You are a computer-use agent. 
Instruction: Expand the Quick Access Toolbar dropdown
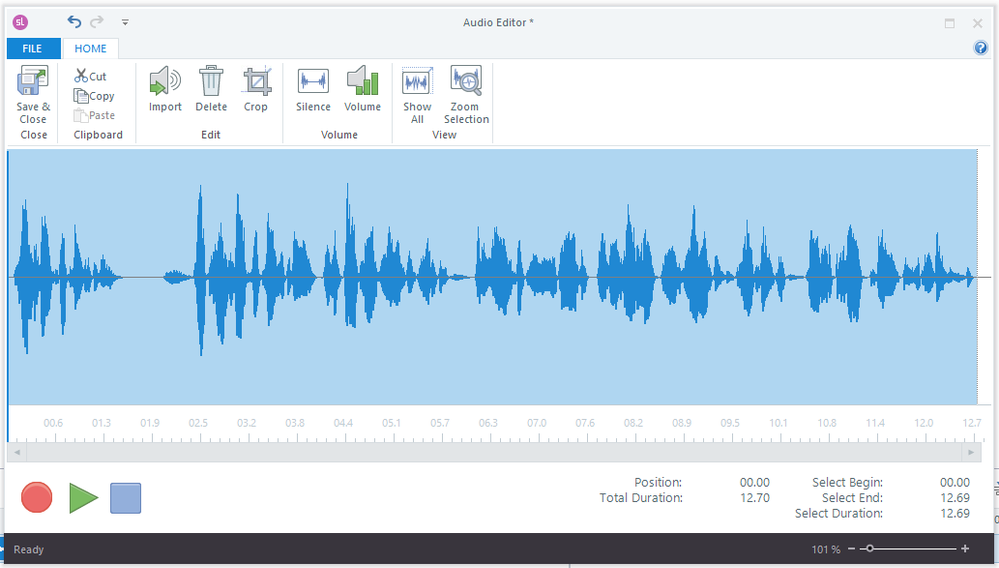click(x=125, y=22)
